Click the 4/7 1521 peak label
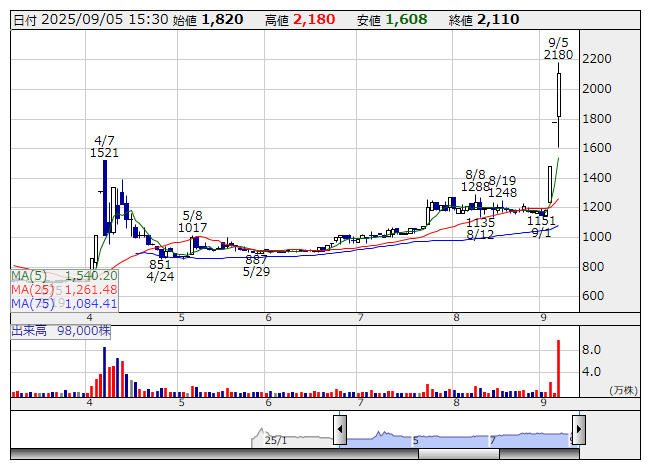The width and height of the screenshot is (653, 470). point(104,147)
